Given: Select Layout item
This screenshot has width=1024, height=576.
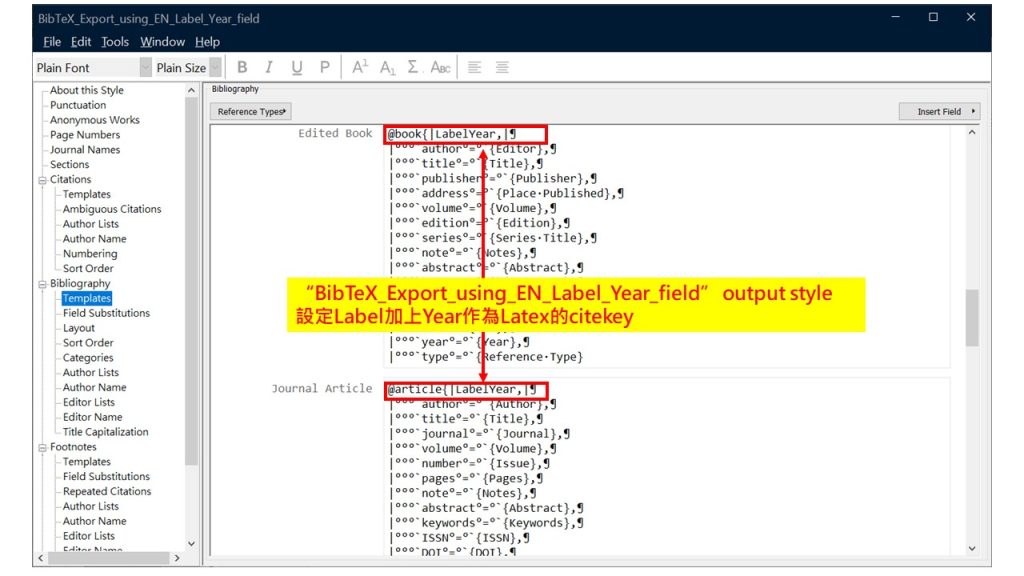Looking at the screenshot, I should (x=78, y=328).
